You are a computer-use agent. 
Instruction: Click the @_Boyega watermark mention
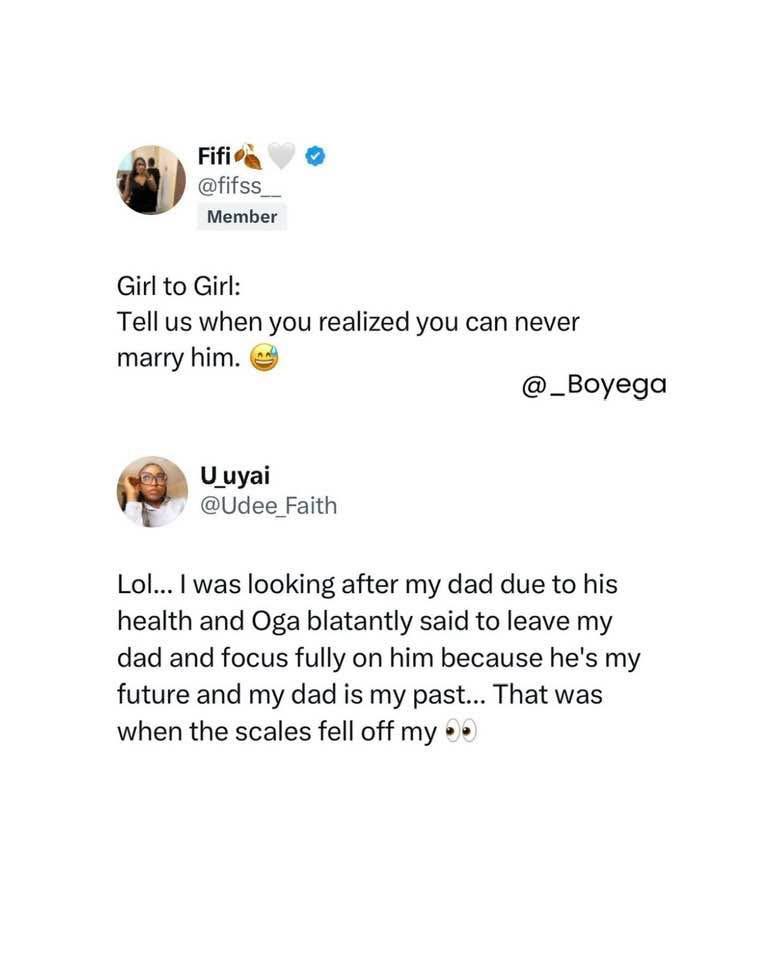pos(593,384)
